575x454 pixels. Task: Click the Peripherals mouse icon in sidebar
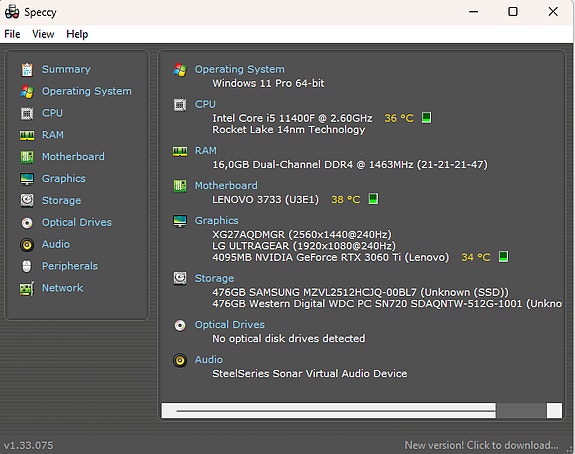27,266
